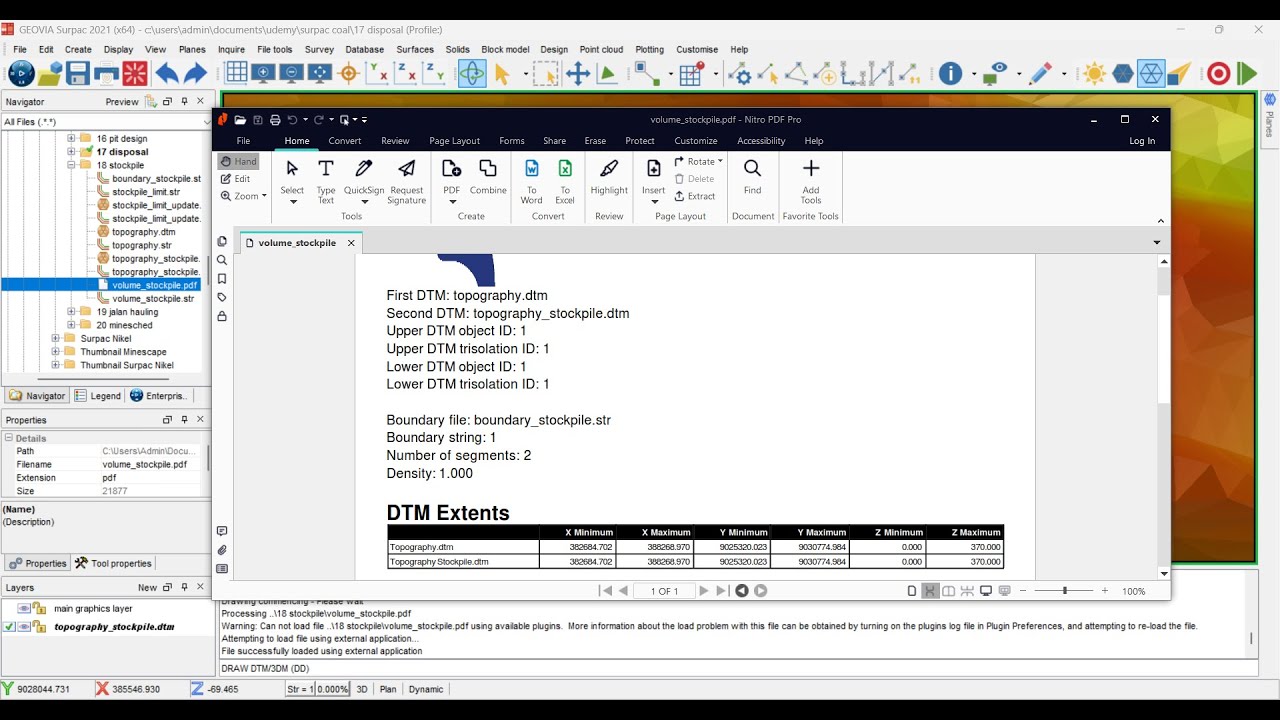Click New in the Layers panel

(147, 588)
